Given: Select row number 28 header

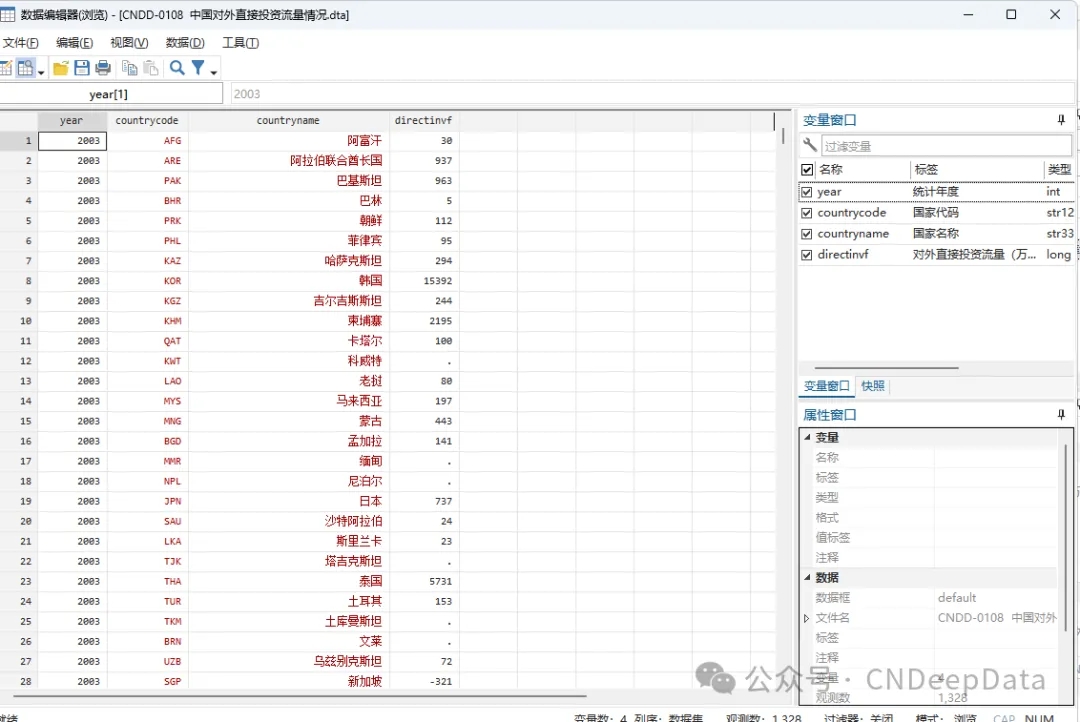Looking at the screenshot, I should [x=19, y=681].
